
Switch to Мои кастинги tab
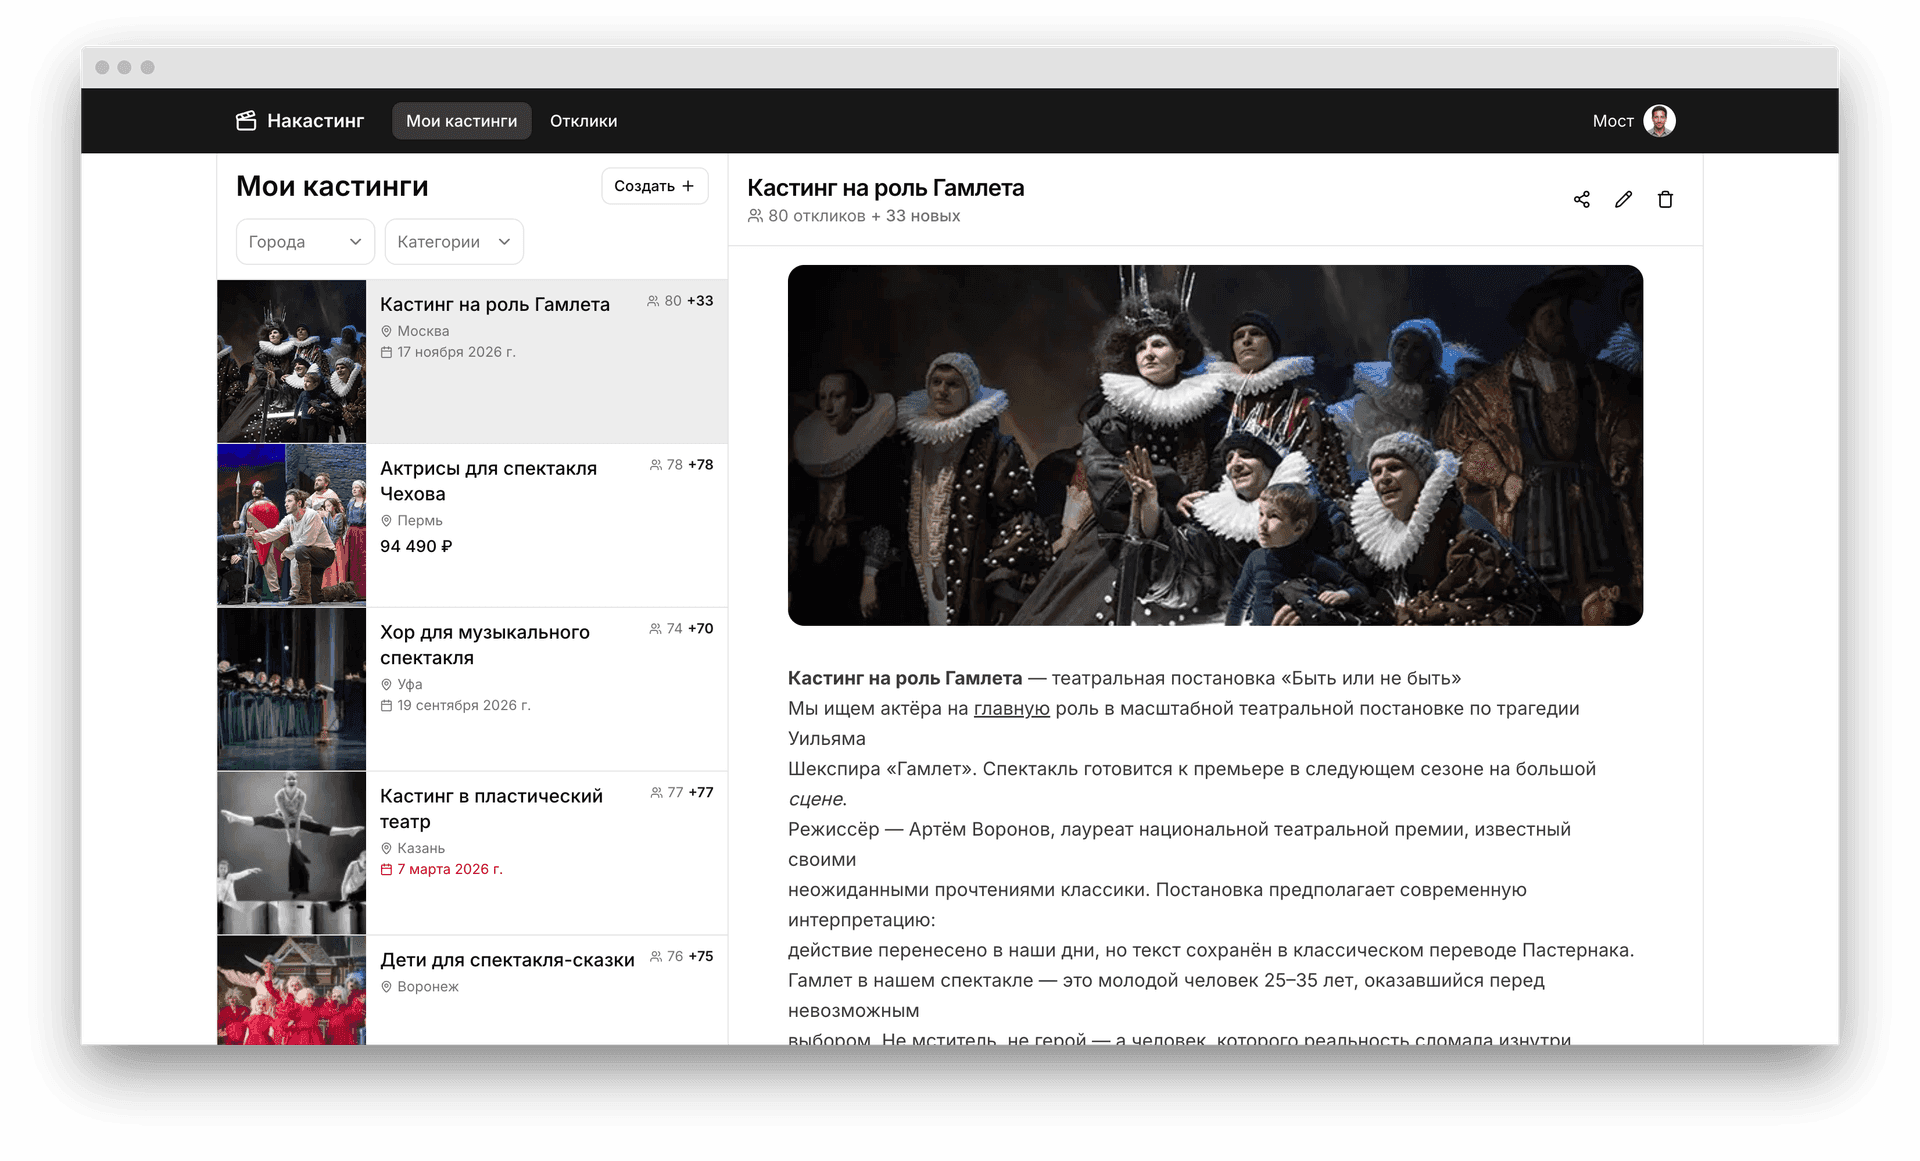coord(461,121)
